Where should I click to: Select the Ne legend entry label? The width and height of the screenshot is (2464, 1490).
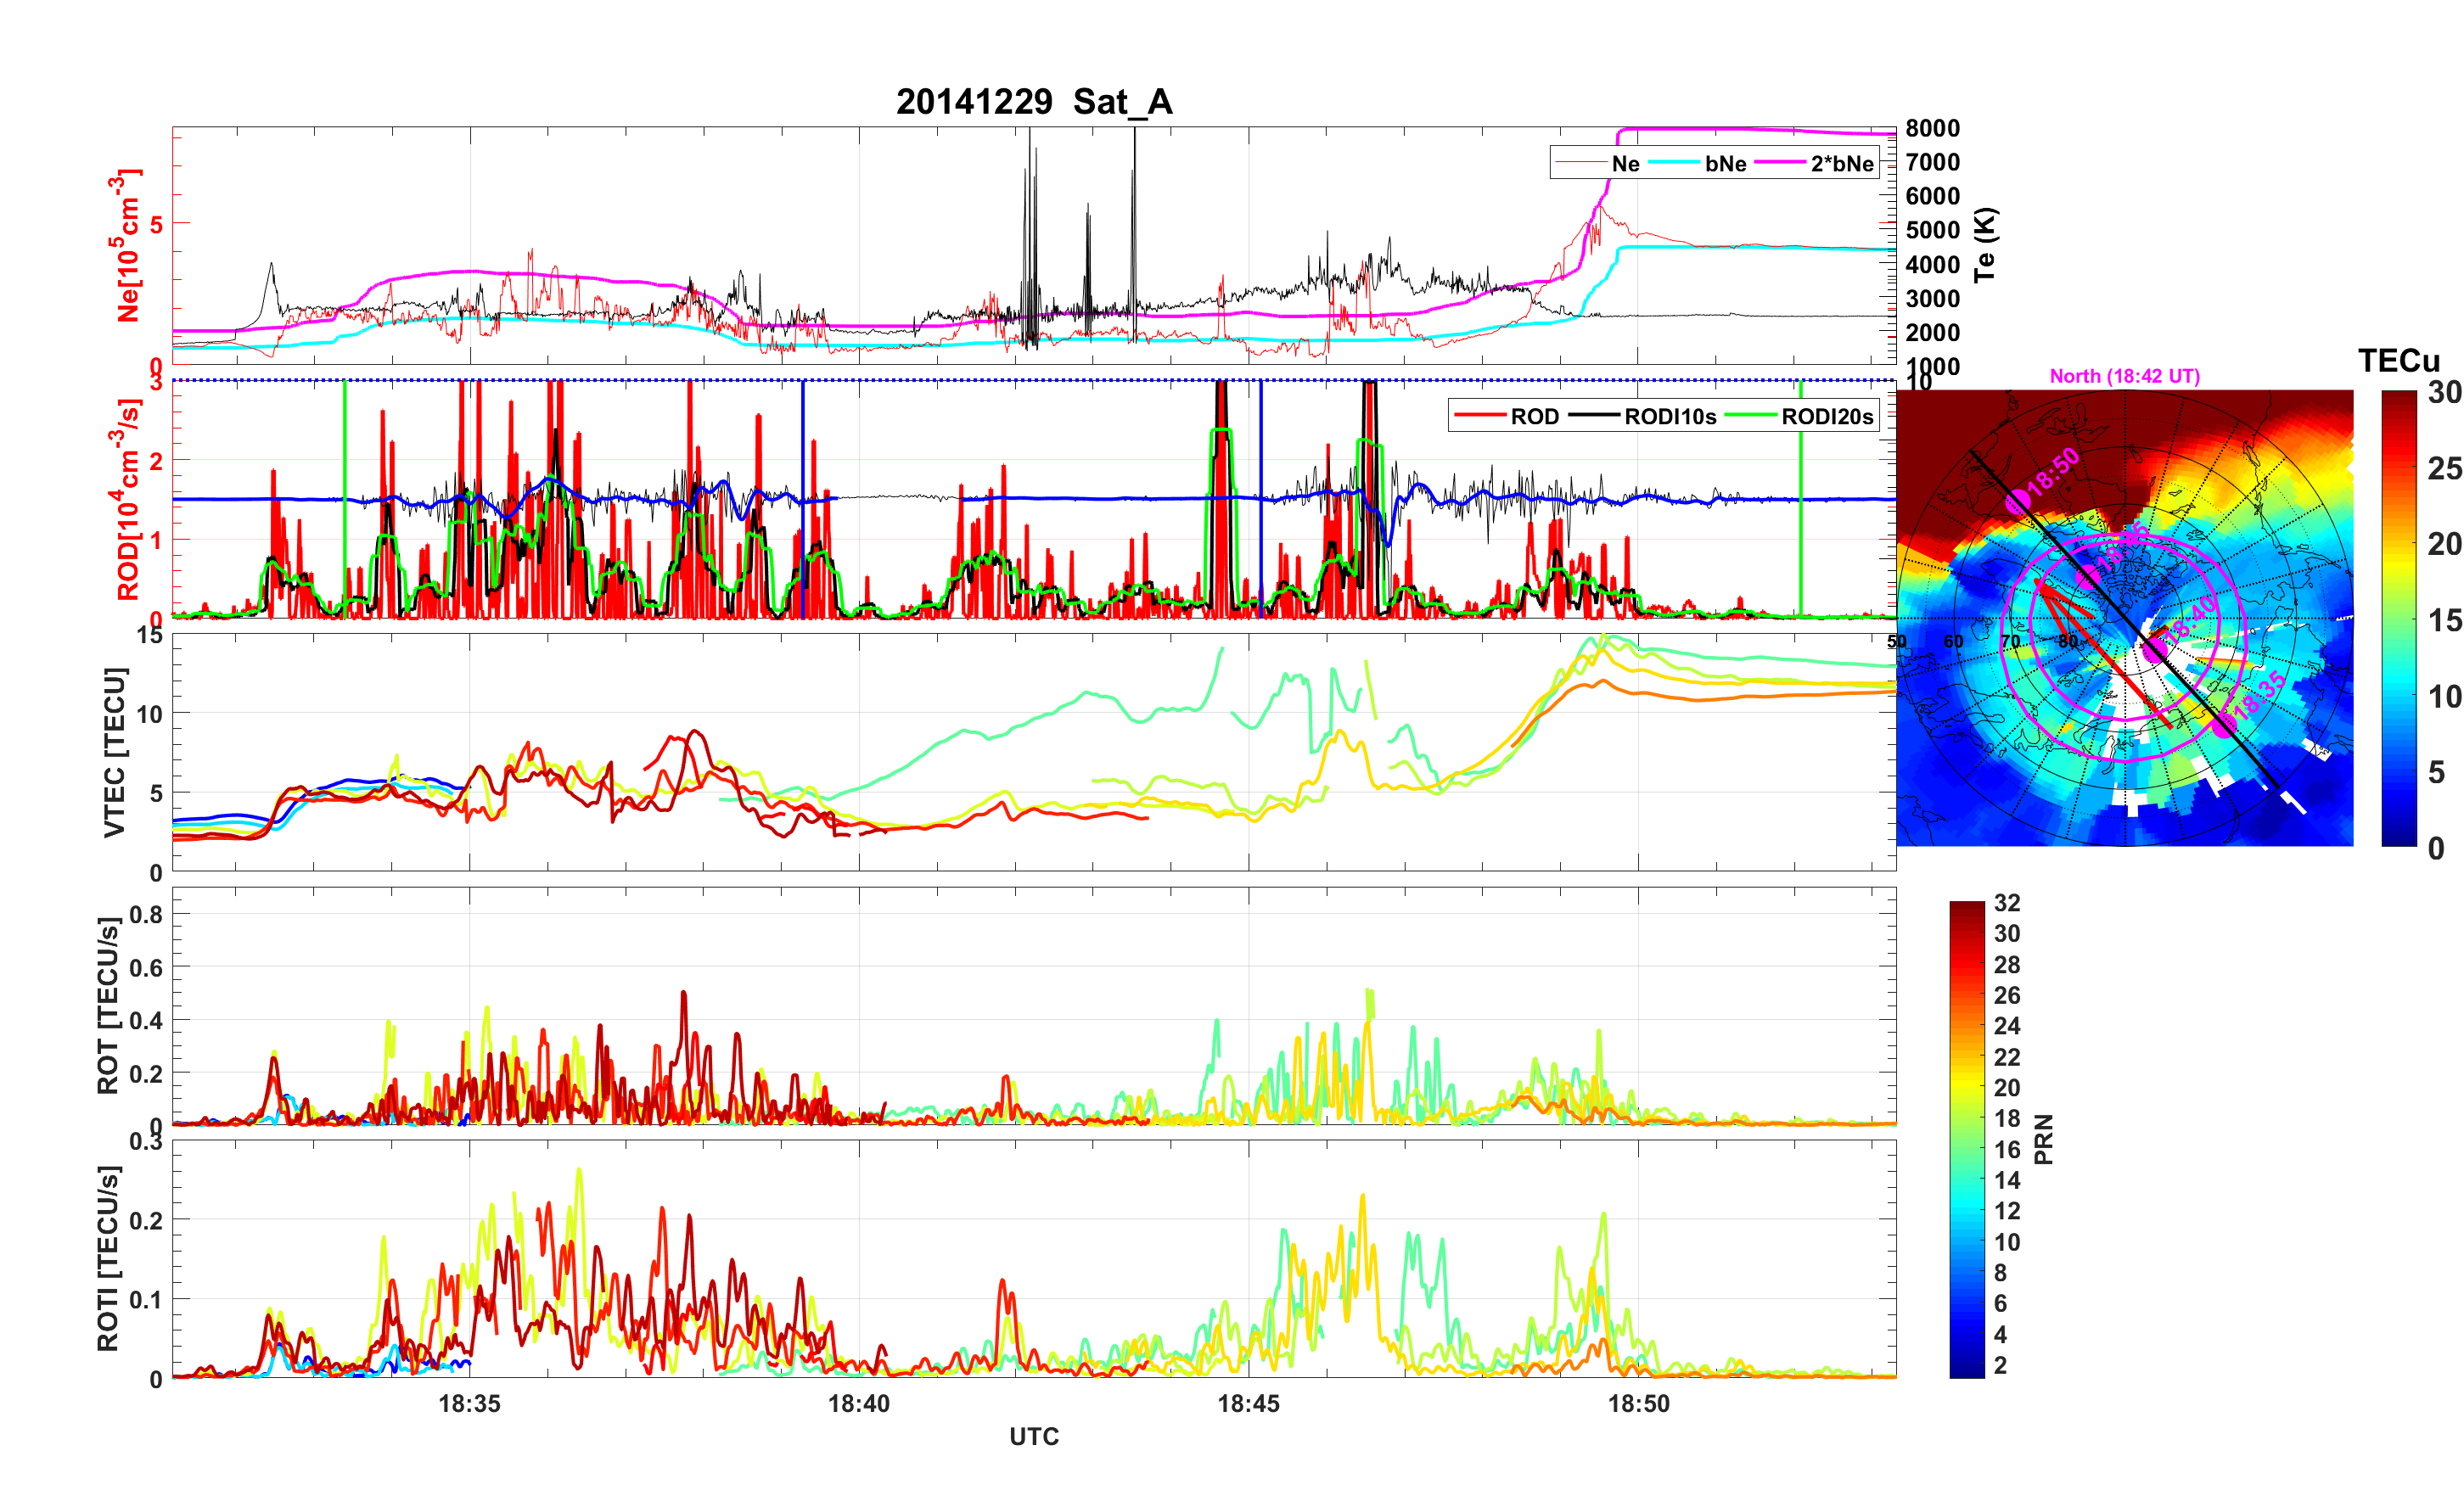(1625, 164)
